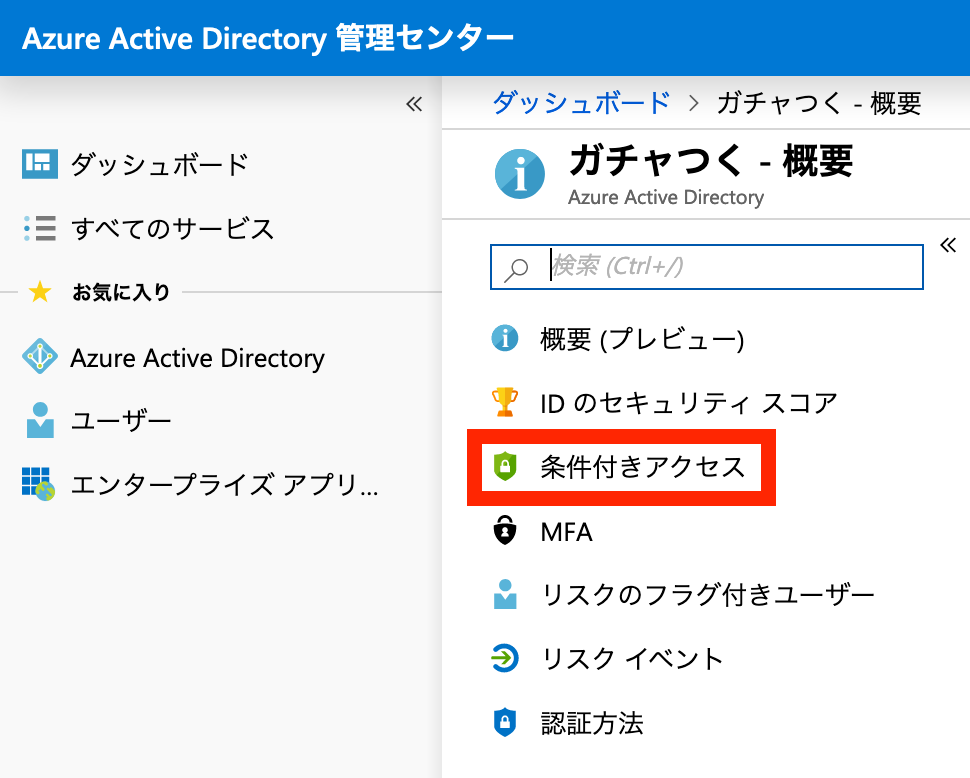970x778 pixels.
Task: Click the Azure Active Directory diamond icon
Action: pos(40,356)
